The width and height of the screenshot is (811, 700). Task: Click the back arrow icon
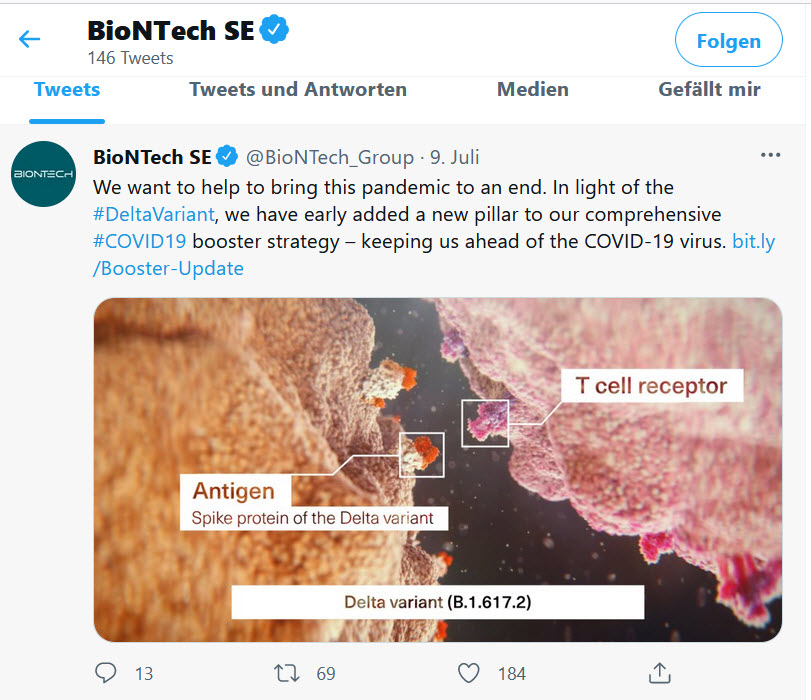[30, 40]
